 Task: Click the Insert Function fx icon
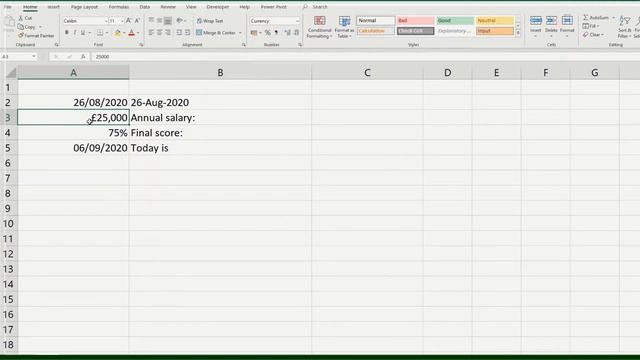coord(83,57)
